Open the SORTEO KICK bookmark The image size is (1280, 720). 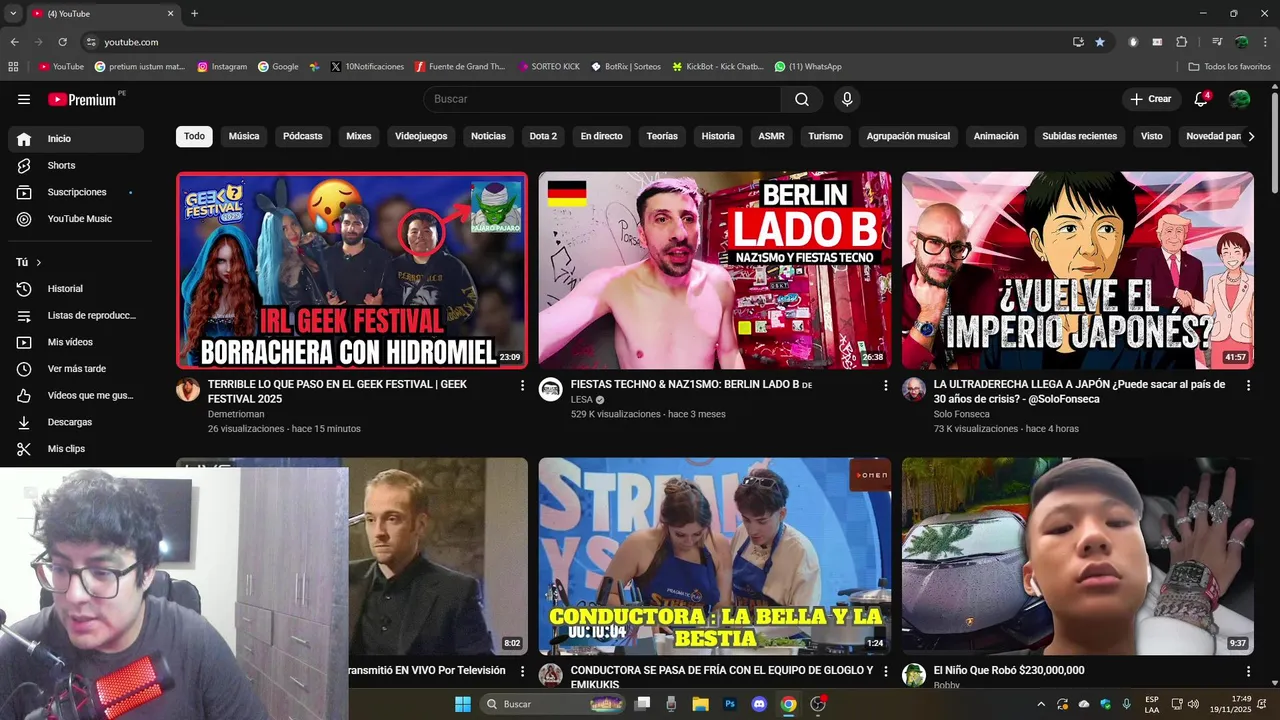tap(549, 67)
